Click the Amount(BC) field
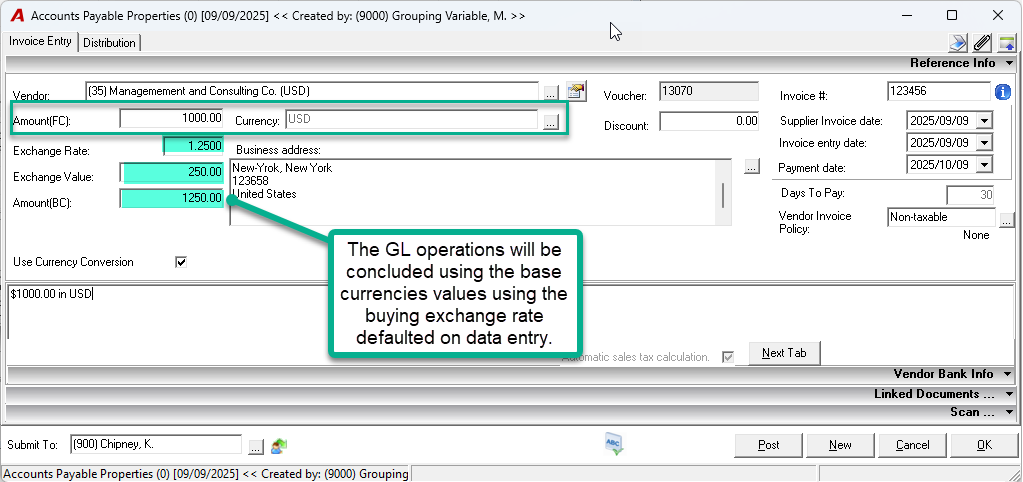The height and width of the screenshot is (482, 1023). pyautogui.click(x=172, y=198)
